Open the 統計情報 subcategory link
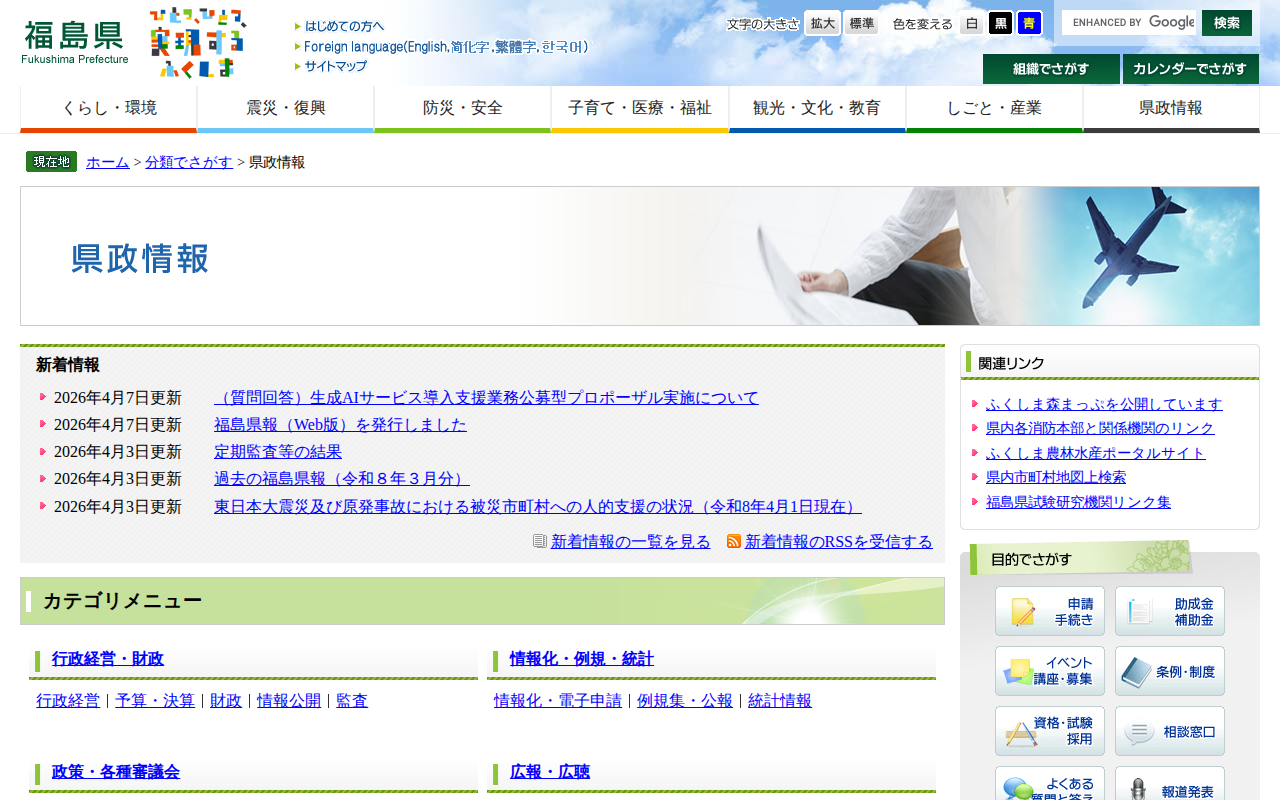The height and width of the screenshot is (800, 1280). pyautogui.click(x=780, y=701)
